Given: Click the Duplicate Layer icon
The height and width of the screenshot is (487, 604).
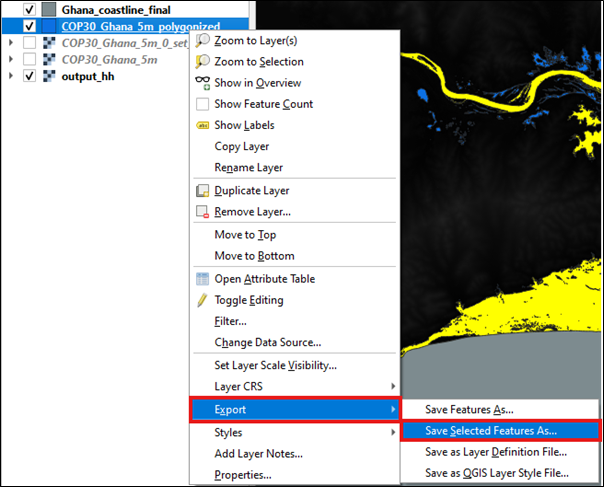Looking at the screenshot, I should 202,190.
